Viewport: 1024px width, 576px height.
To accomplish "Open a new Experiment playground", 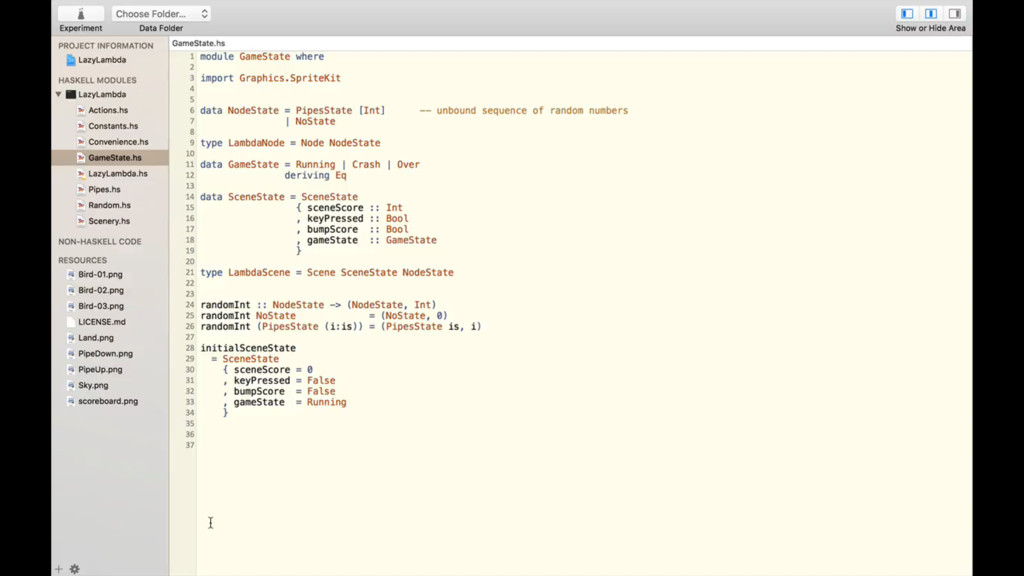I will [80, 14].
